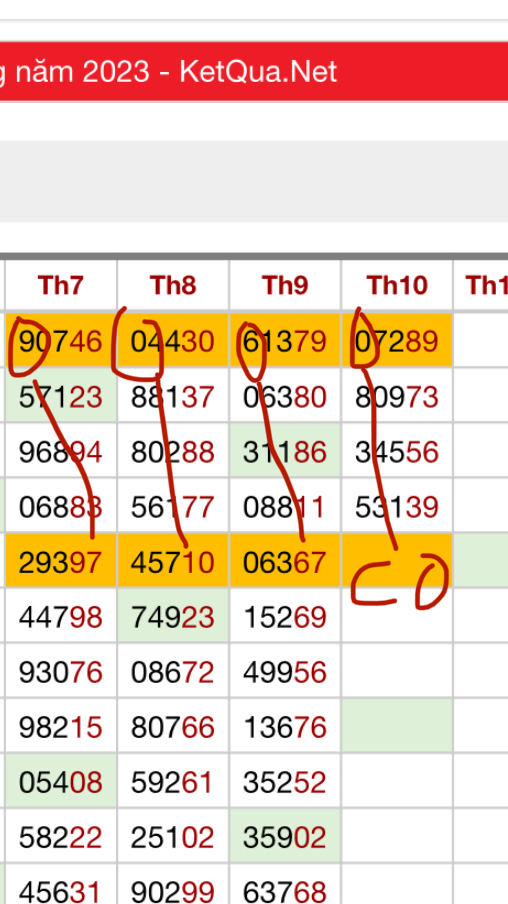The width and height of the screenshot is (508, 904).
Task: Select the green cell 05408
Action: (61, 782)
